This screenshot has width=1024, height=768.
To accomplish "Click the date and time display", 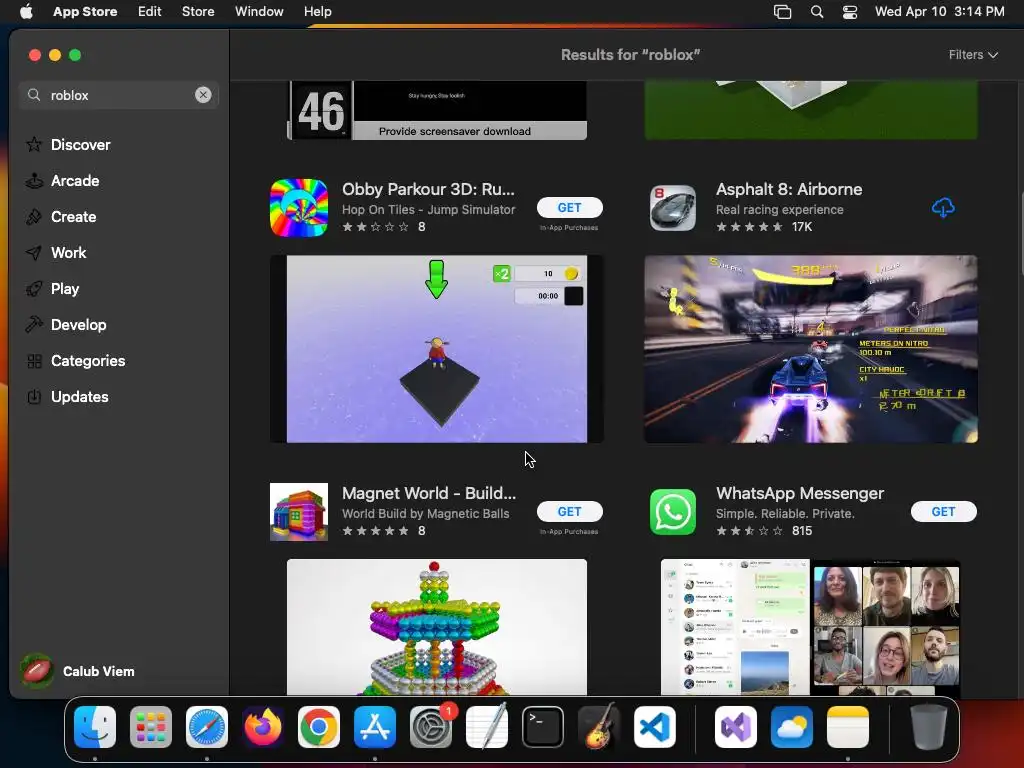I will (939, 12).
